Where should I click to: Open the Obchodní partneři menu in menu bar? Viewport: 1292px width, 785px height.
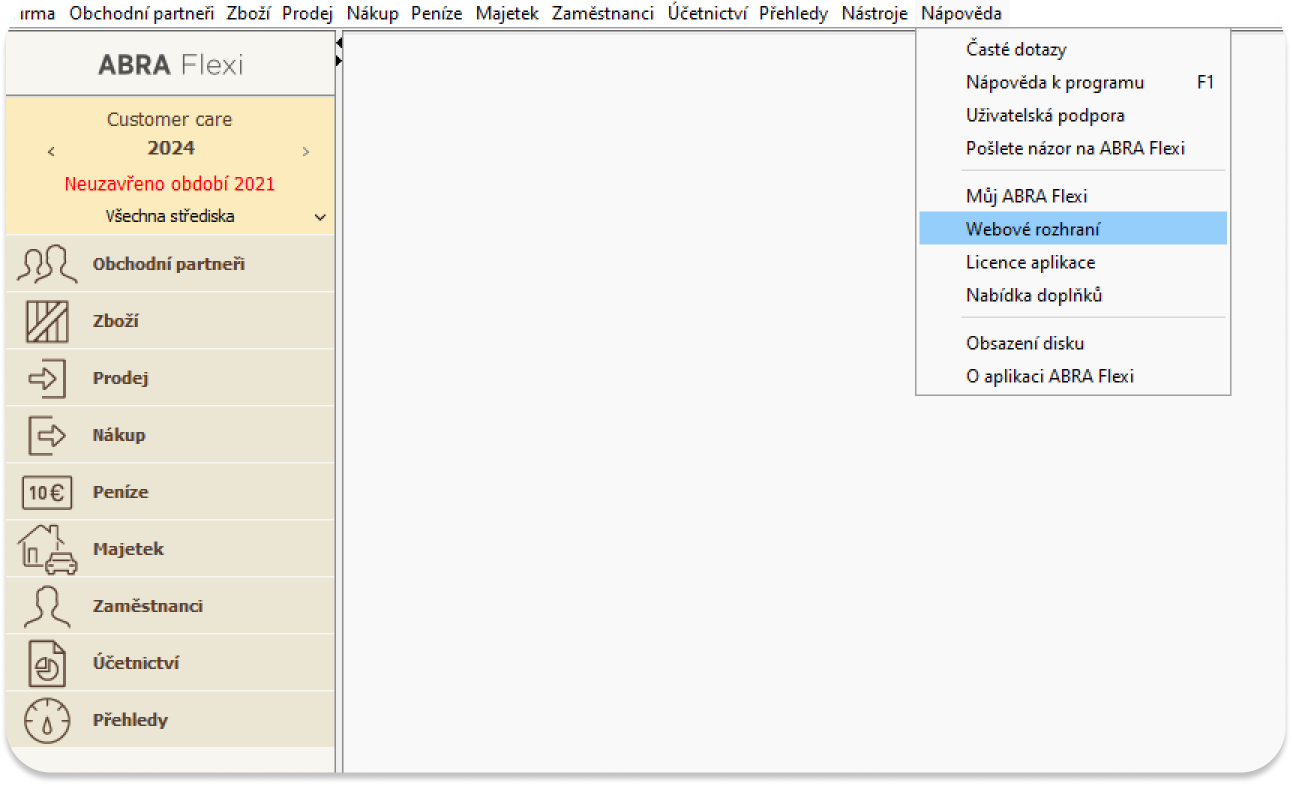point(141,14)
